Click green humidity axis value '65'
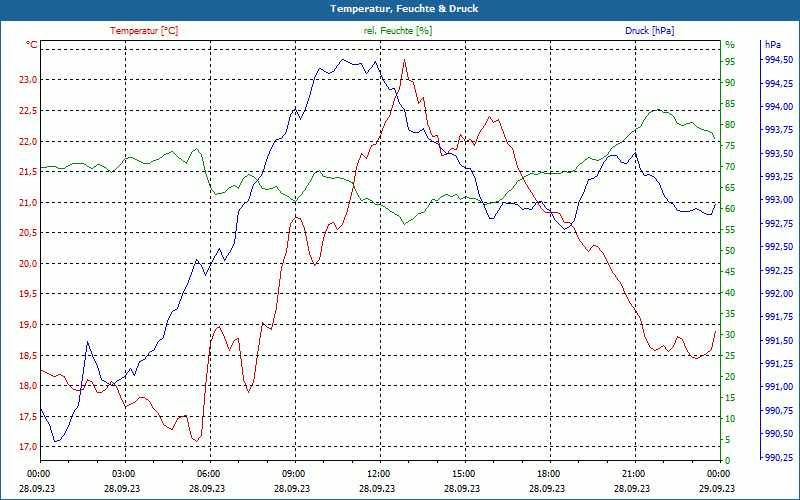Image resolution: width=800 pixels, height=500 pixels. 730,188
